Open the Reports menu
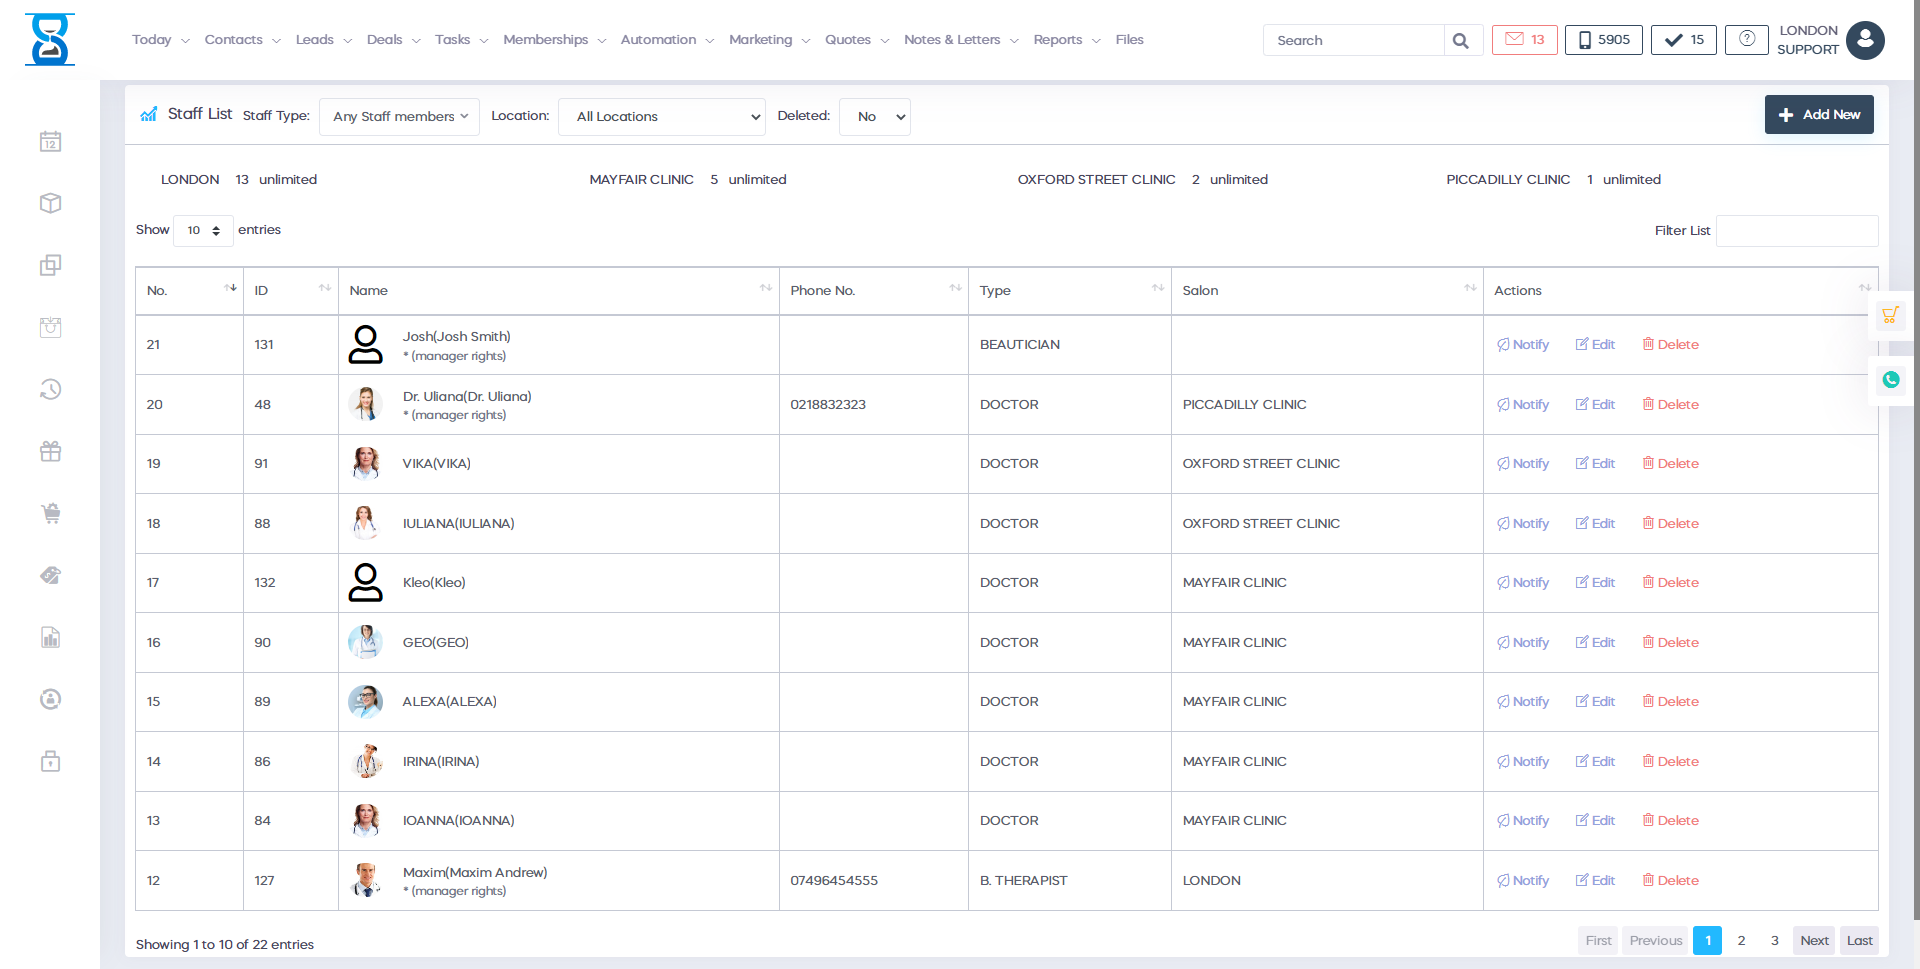Screen dimensions: 1920x969 1066,40
